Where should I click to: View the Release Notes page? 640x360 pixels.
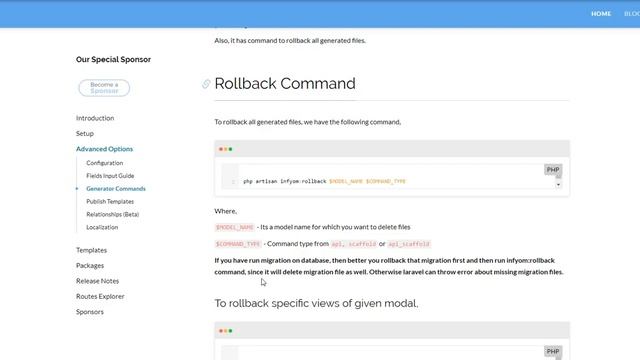tap(98, 281)
